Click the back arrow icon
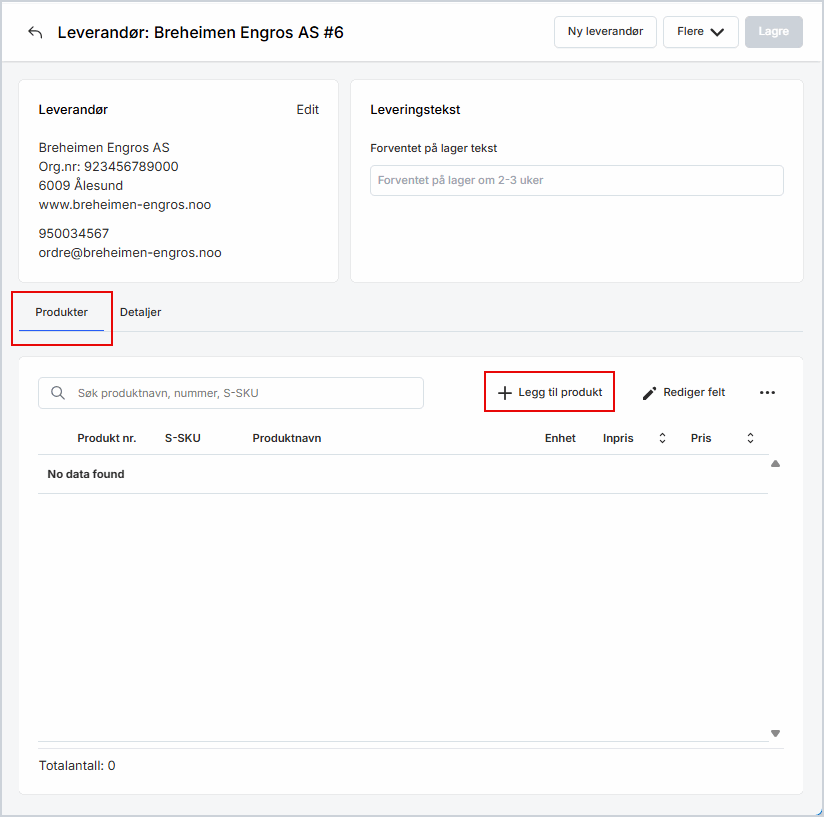The image size is (824, 817). tap(35, 32)
